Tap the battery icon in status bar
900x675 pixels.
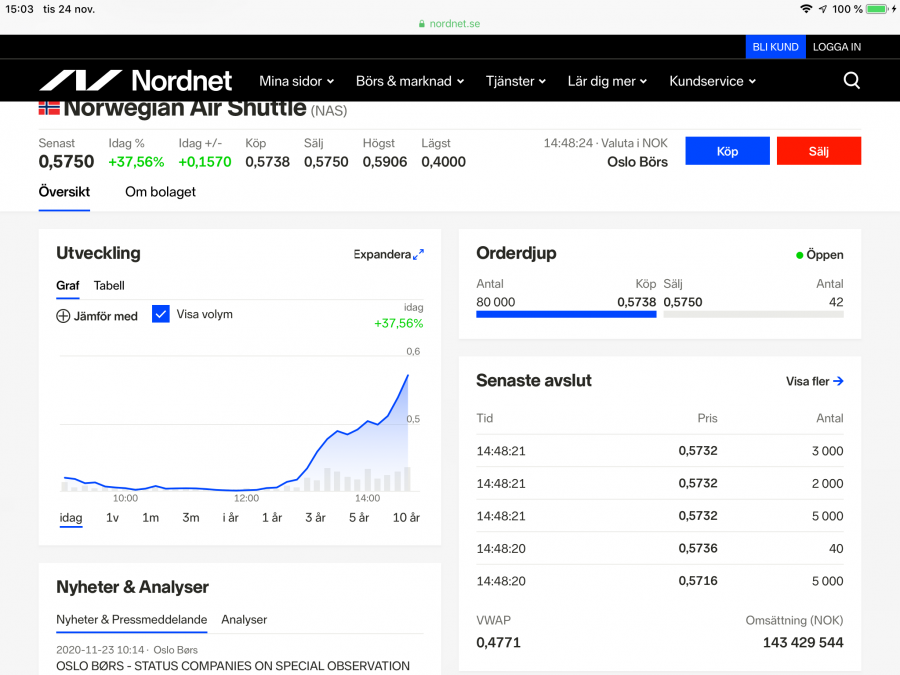(x=876, y=9)
